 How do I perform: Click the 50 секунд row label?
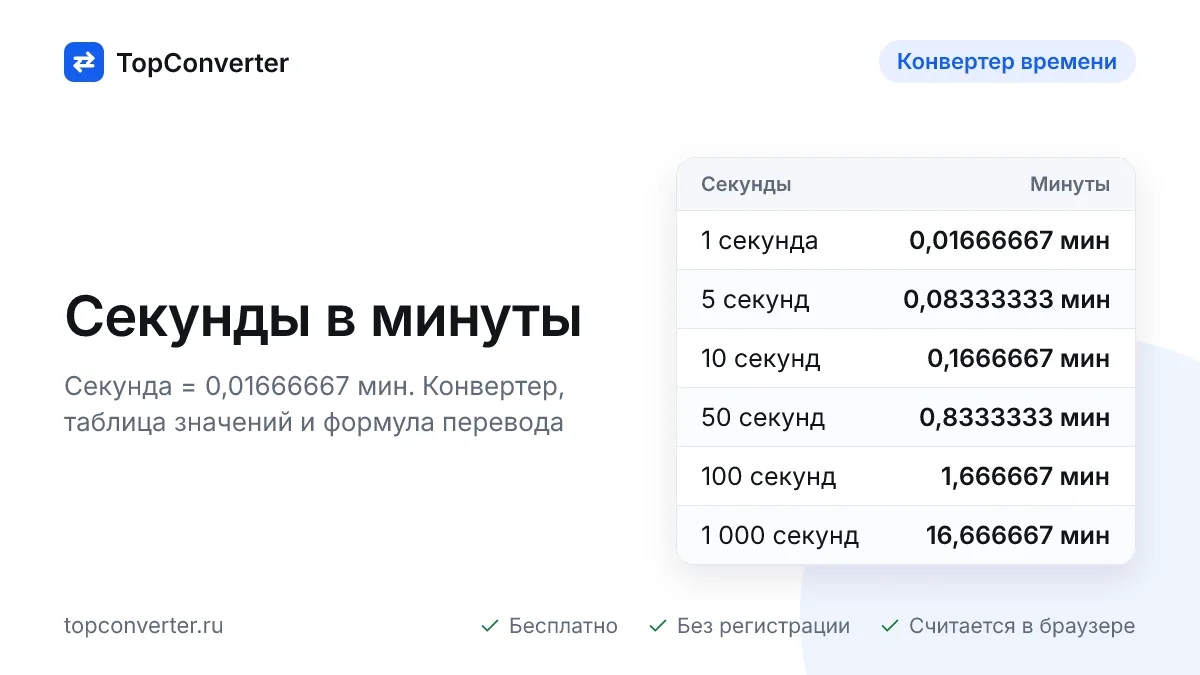point(763,417)
